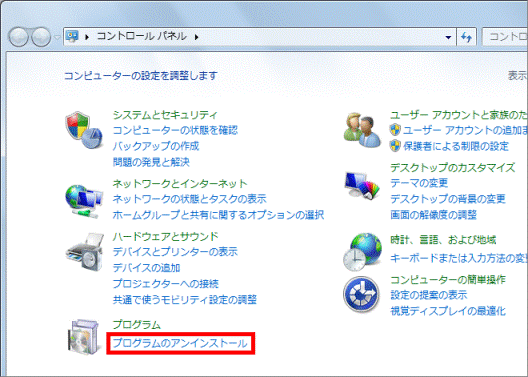The width and height of the screenshot is (528, 377).
Task: Click 視覚ディスプレイの最適化 link
Action: tap(448, 311)
